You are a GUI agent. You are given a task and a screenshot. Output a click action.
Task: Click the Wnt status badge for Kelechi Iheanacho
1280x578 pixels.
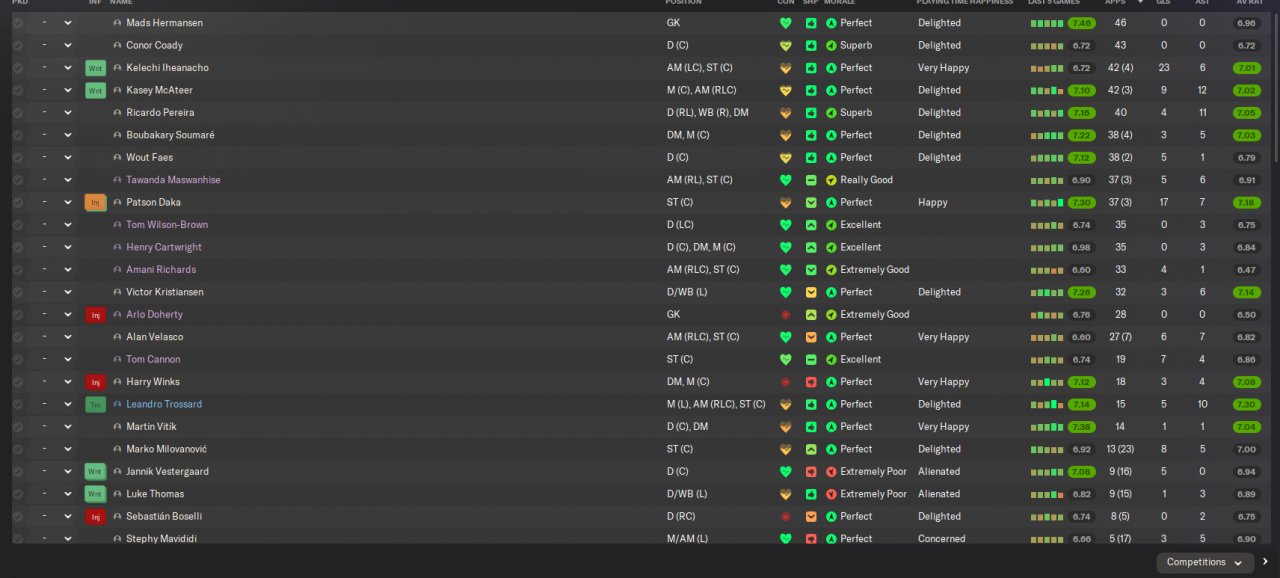click(95, 68)
